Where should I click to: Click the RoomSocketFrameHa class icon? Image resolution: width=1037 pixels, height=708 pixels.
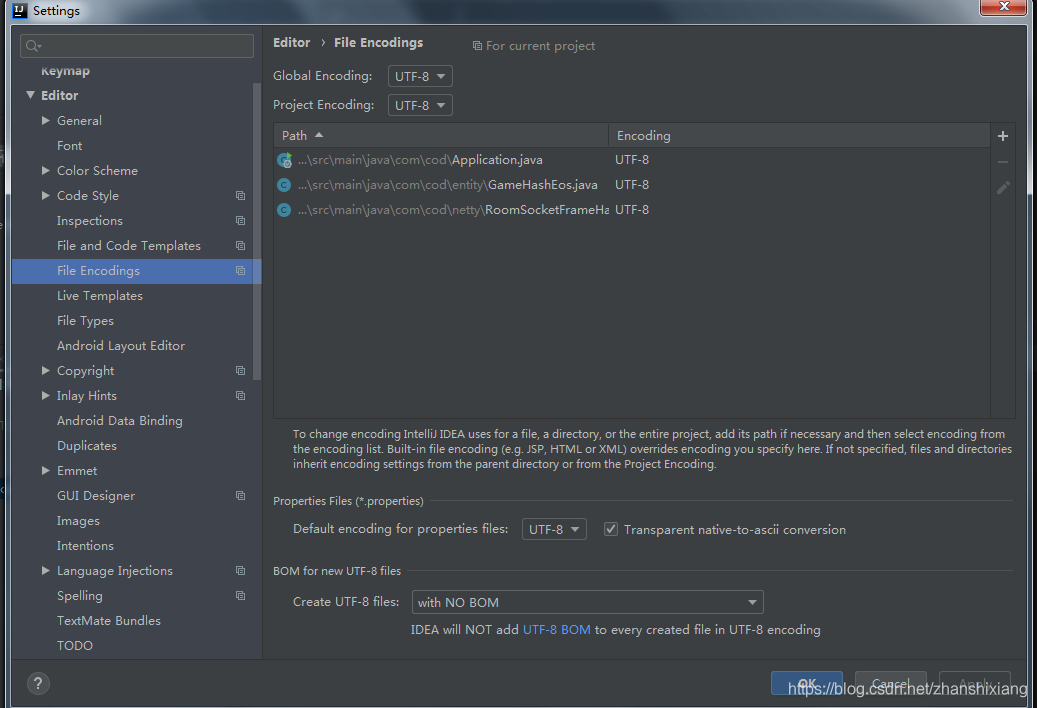tap(284, 210)
